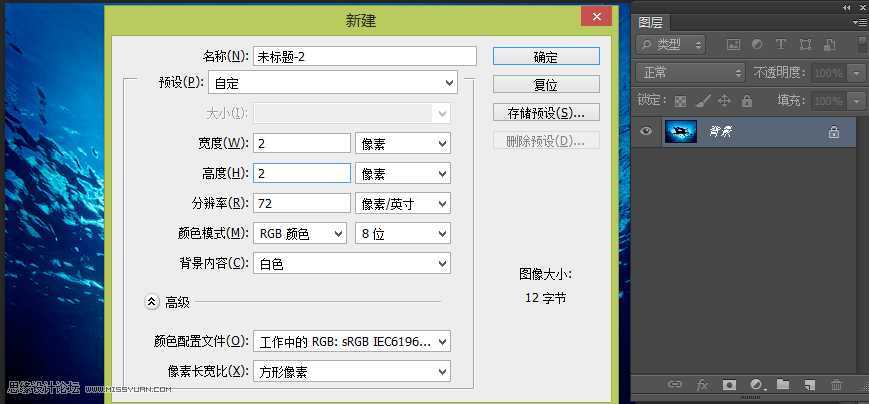The width and height of the screenshot is (869, 404).
Task: Open the 颜色配置文件 color profile dropdown
Action: coord(351,341)
